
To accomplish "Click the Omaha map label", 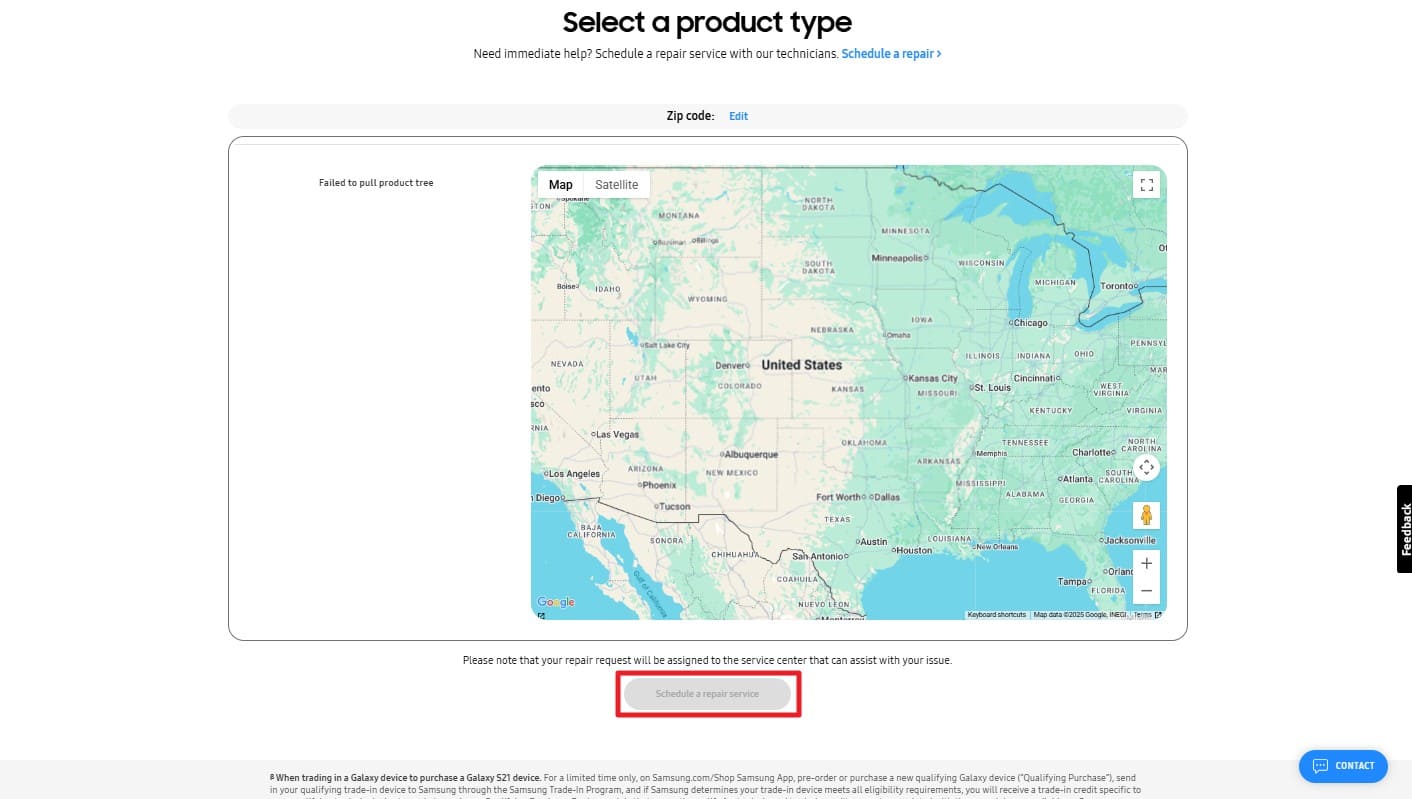I will [x=897, y=335].
